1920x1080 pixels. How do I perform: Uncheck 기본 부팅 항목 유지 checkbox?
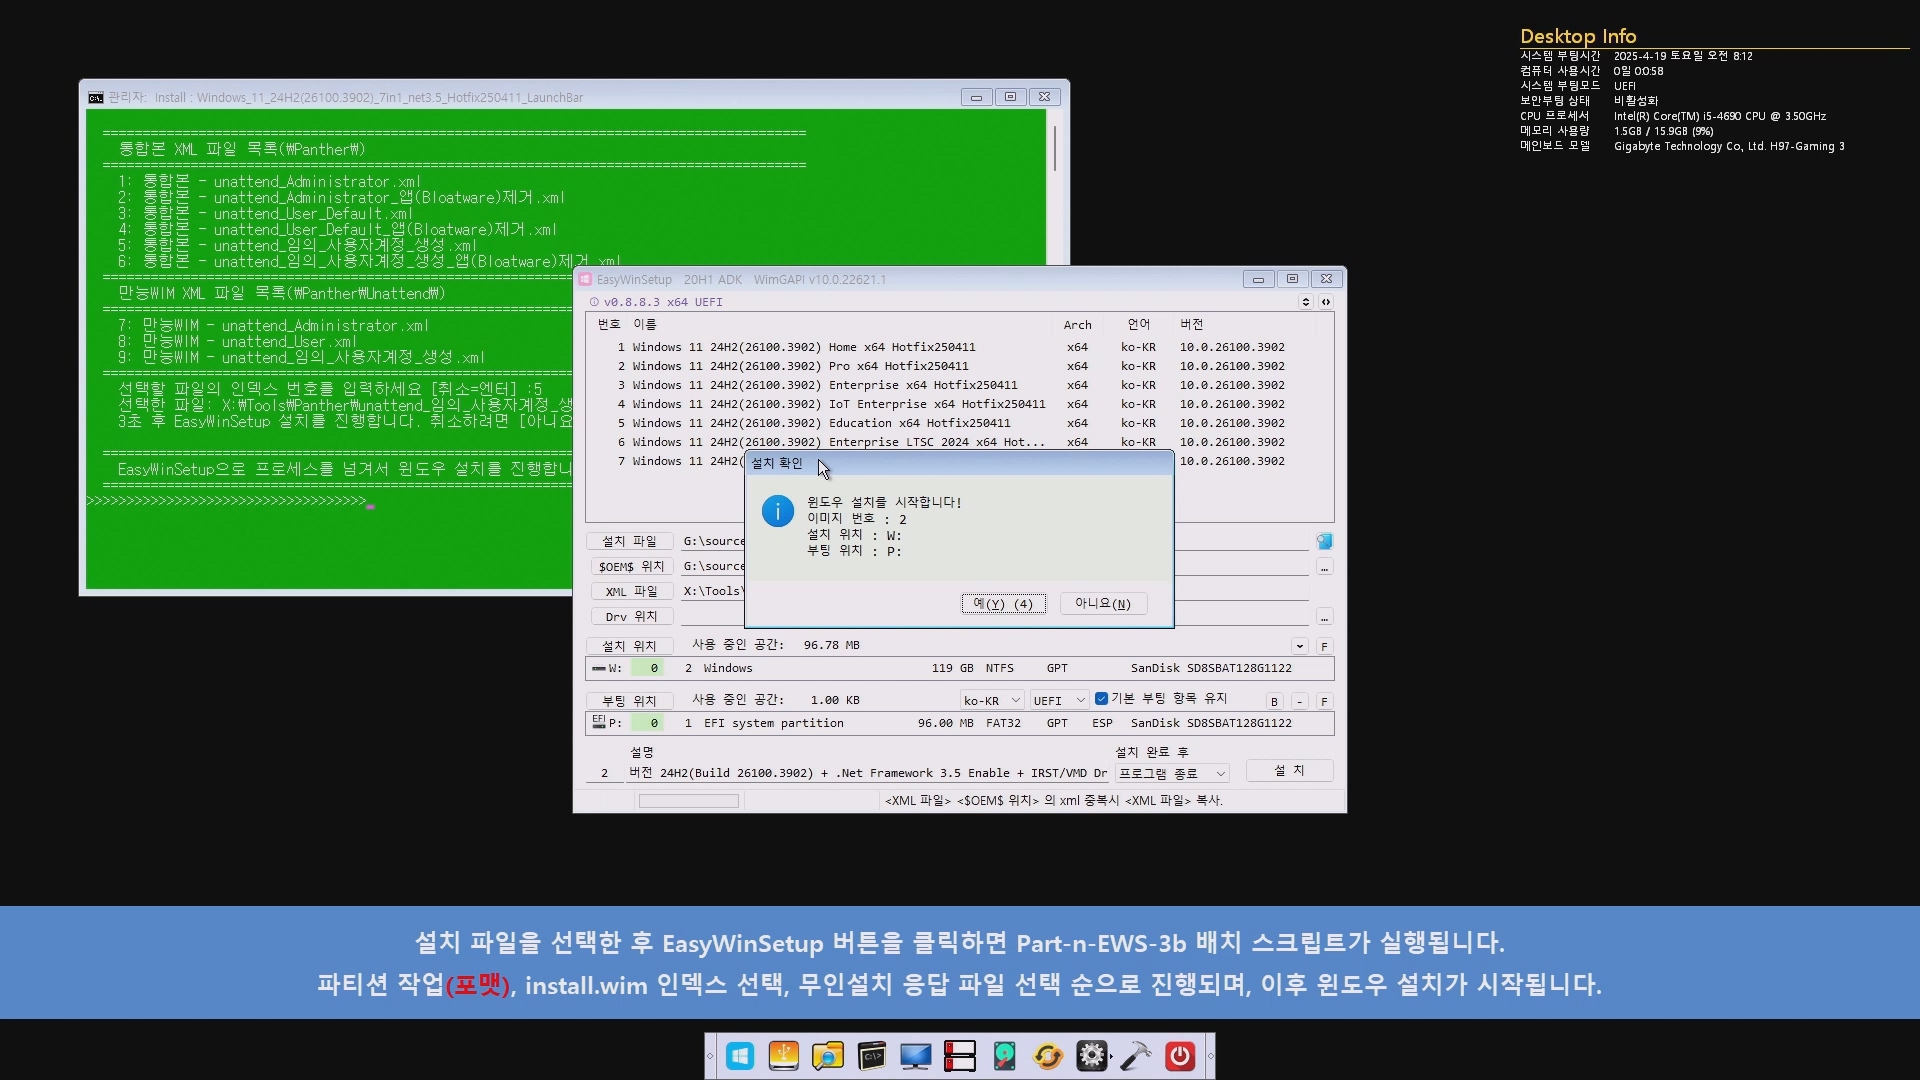(x=1101, y=699)
